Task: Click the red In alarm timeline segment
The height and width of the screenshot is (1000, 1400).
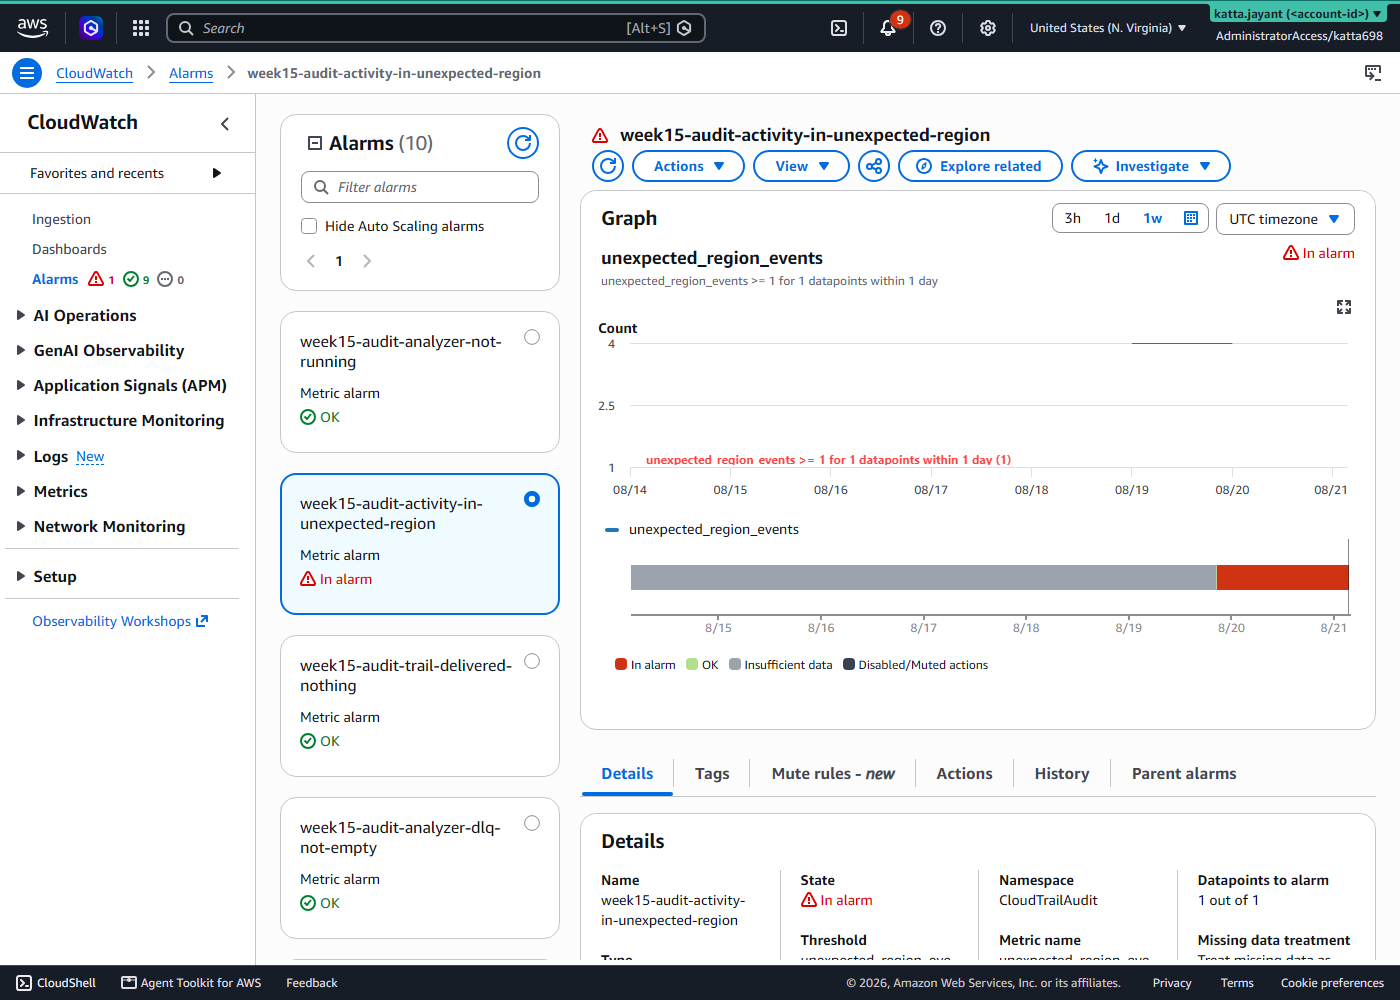Action: point(1283,577)
